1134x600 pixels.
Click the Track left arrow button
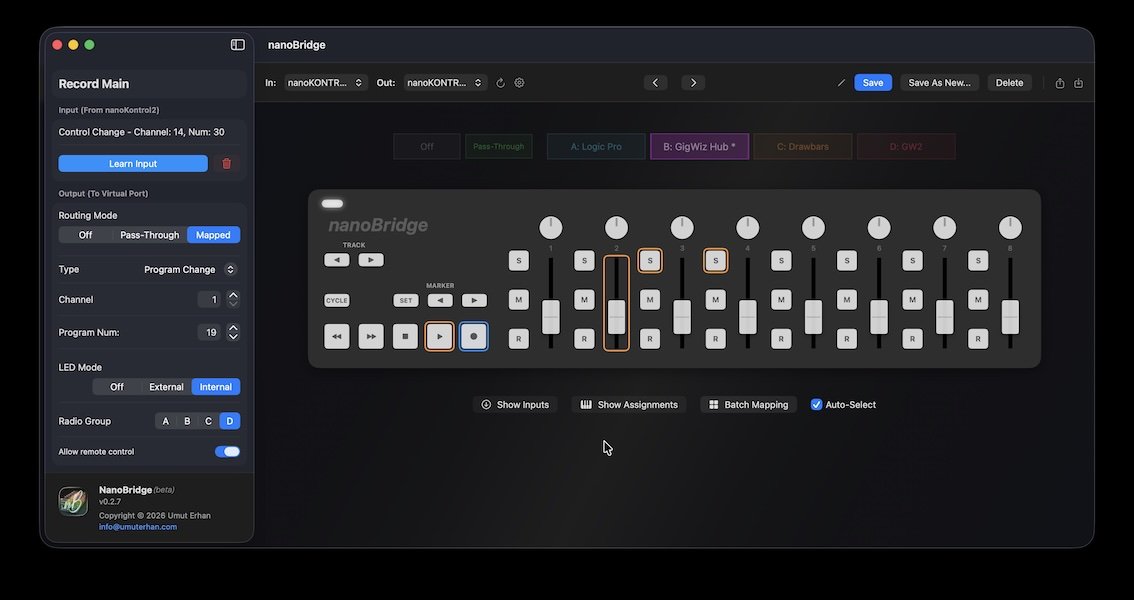coord(336,260)
